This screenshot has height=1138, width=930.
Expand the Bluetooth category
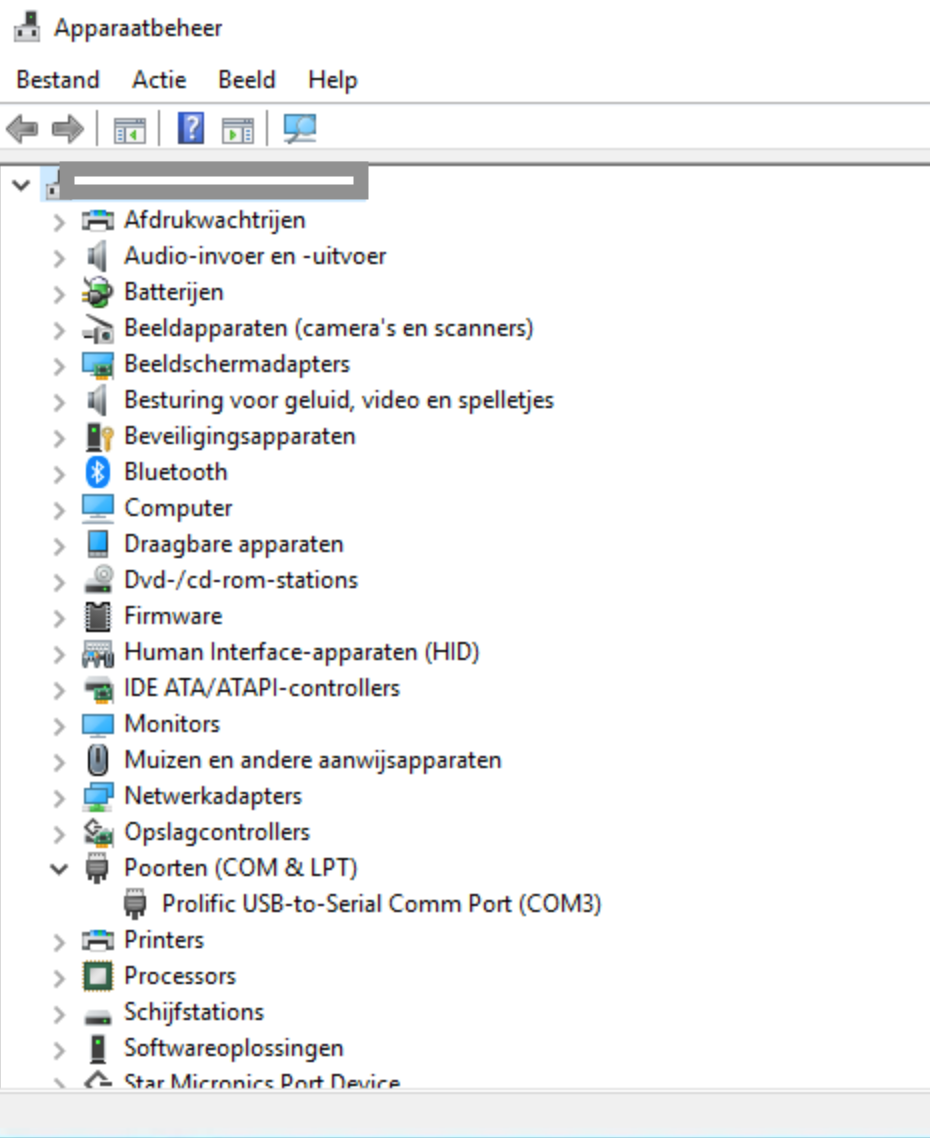60,474
